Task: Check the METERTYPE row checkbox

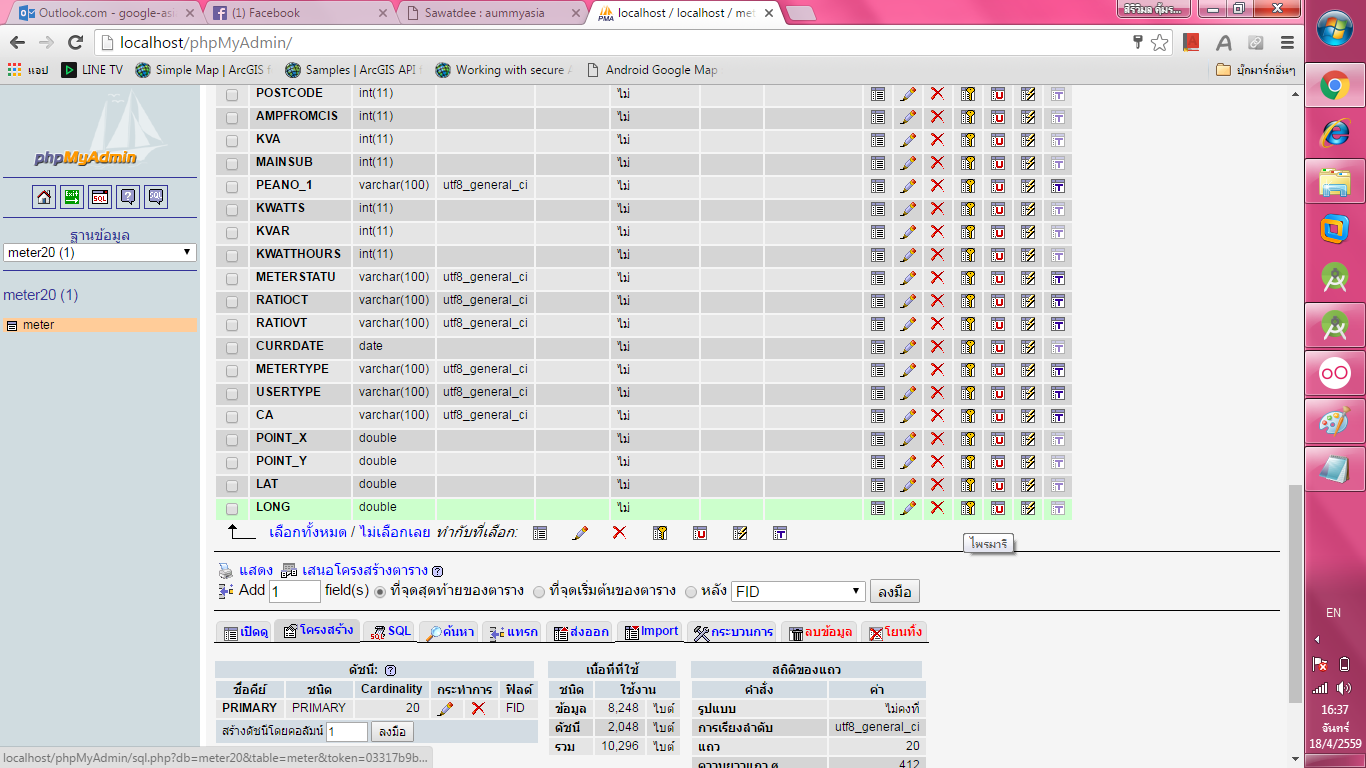Action: pyautogui.click(x=232, y=371)
